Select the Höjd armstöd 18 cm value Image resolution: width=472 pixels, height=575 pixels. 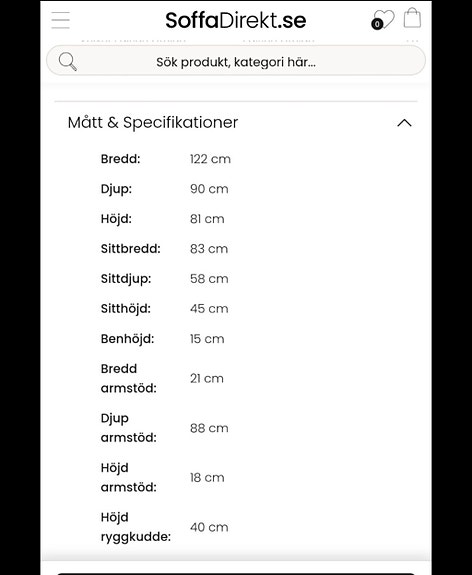tap(207, 477)
